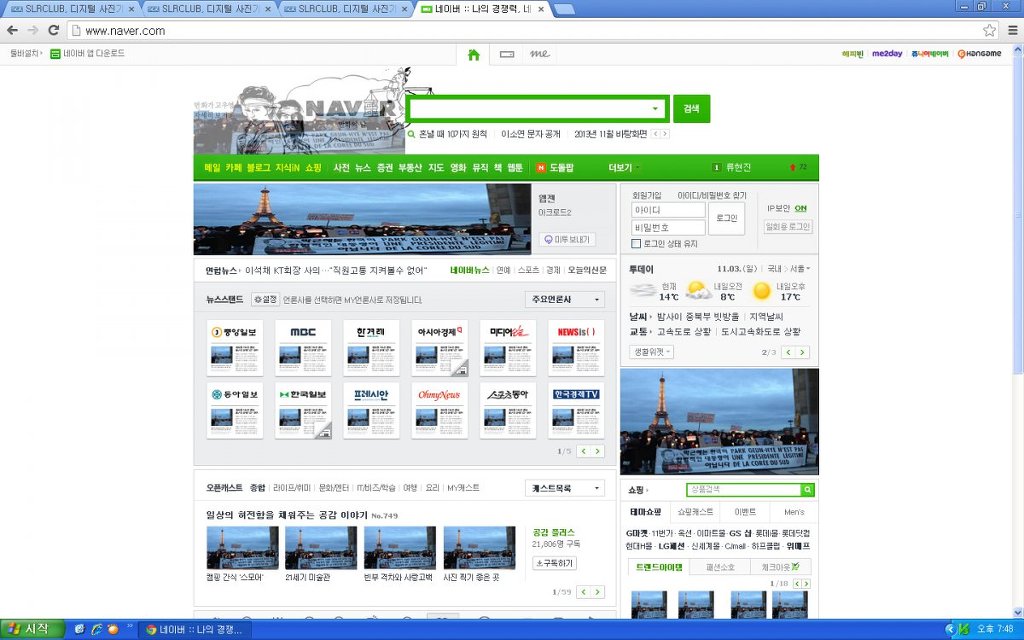1024x640 pixels.
Task: Open the '21세기 미술관' cast thumbnail
Action: coord(321,547)
